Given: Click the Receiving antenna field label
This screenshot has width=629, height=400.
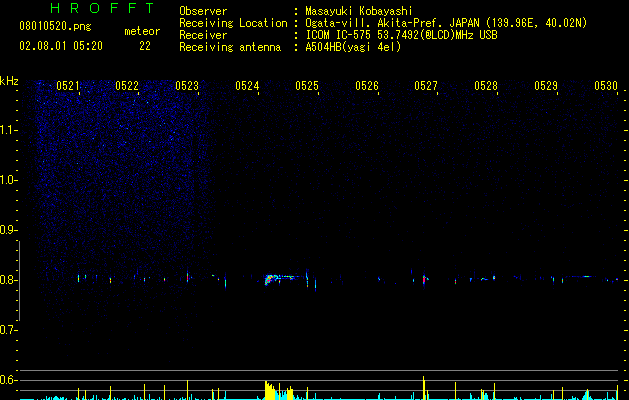Looking at the screenshot, I should (x=230, y=47).
